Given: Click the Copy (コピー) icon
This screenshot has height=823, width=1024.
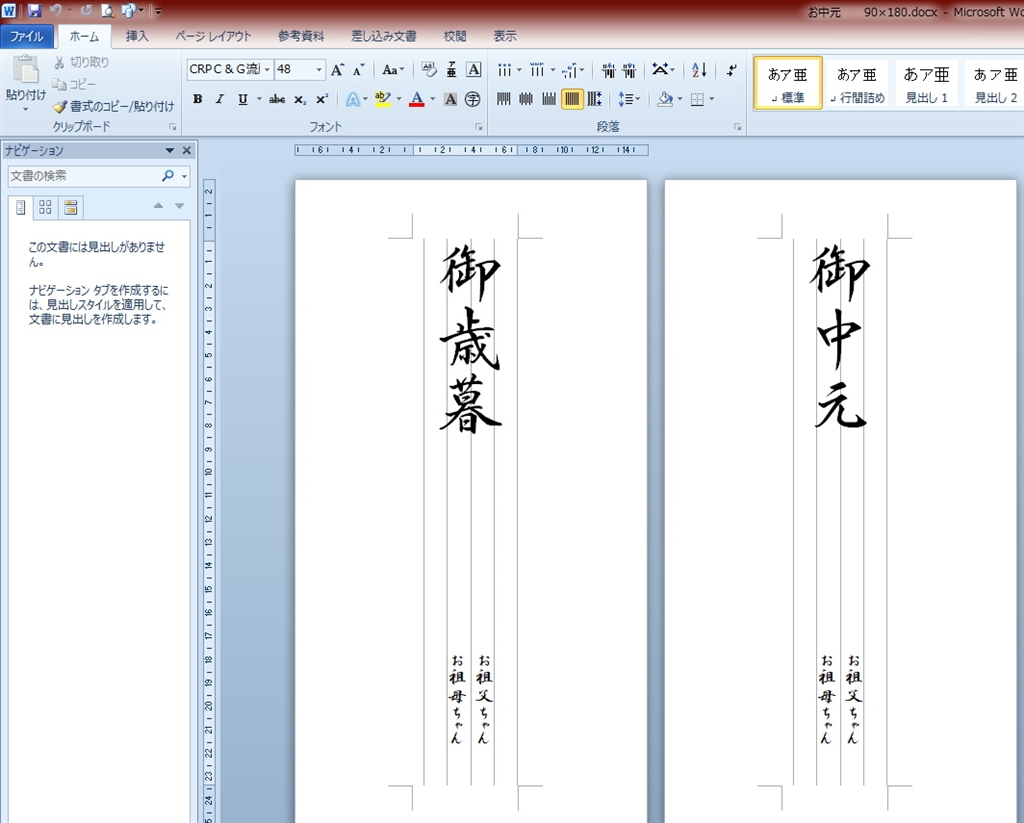Looking at the screenshot, I should click(59, 84).
